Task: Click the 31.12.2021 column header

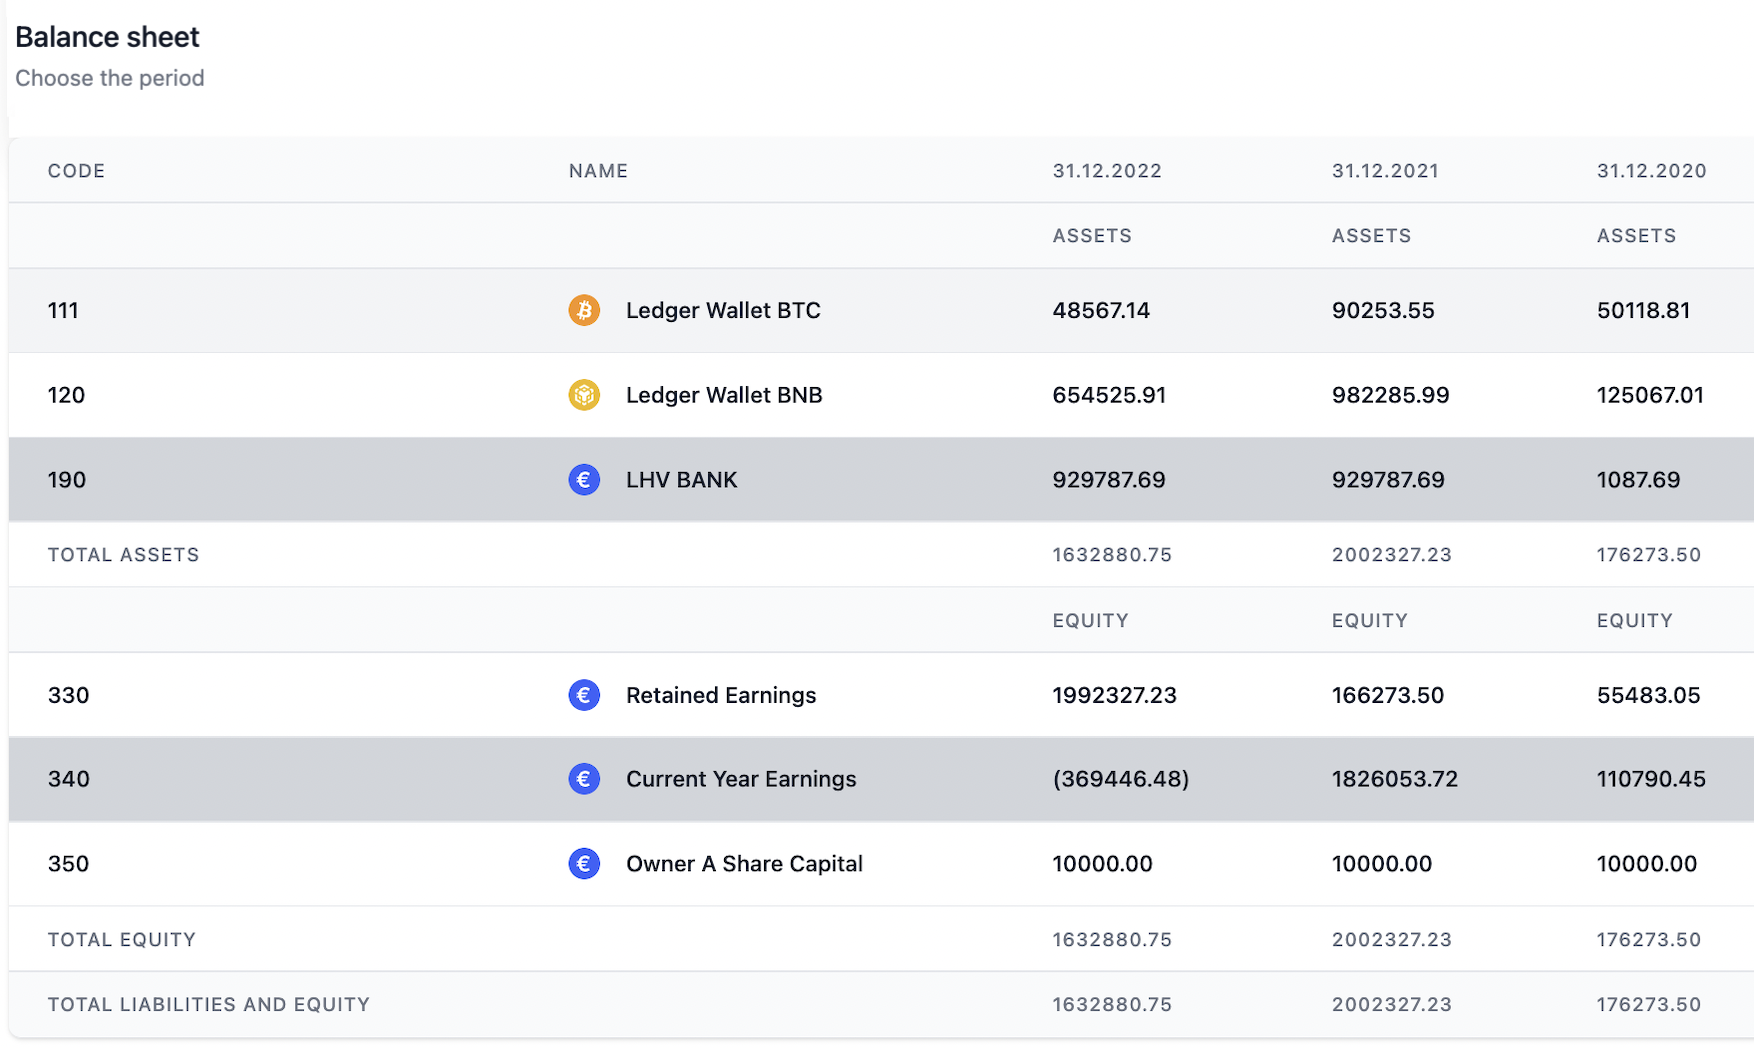Action: [x=1385, y=171]
